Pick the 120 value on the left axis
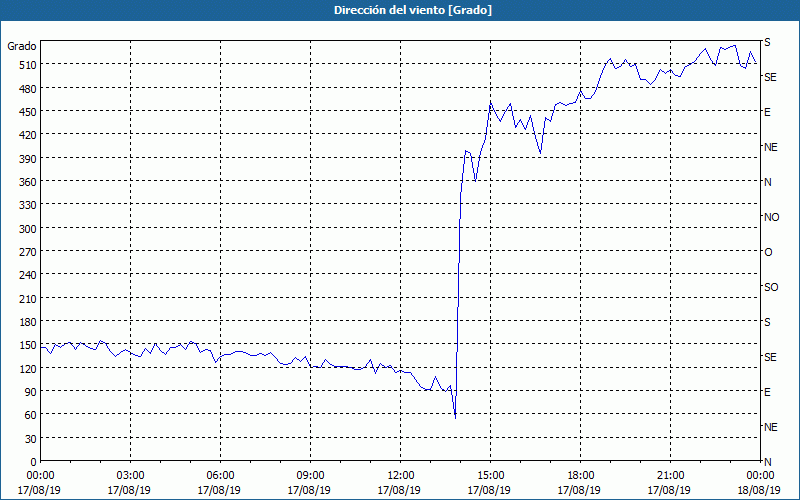The image size is (800, 500). coord(29,368)
